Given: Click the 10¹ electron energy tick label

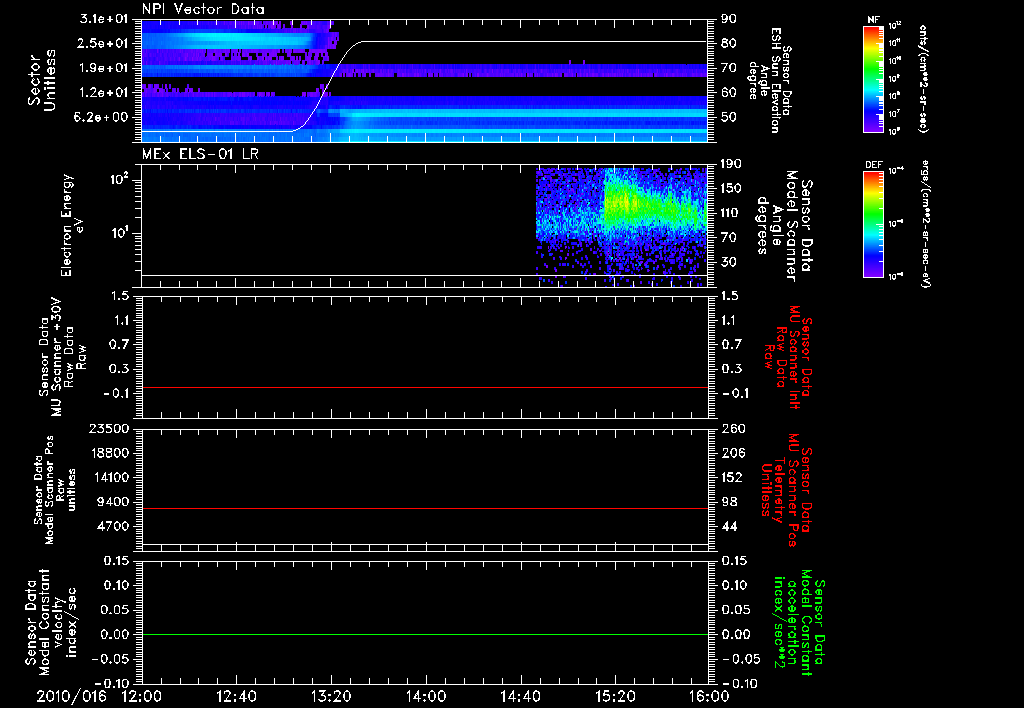Looking at the screenshot, I should click(120, 233).
